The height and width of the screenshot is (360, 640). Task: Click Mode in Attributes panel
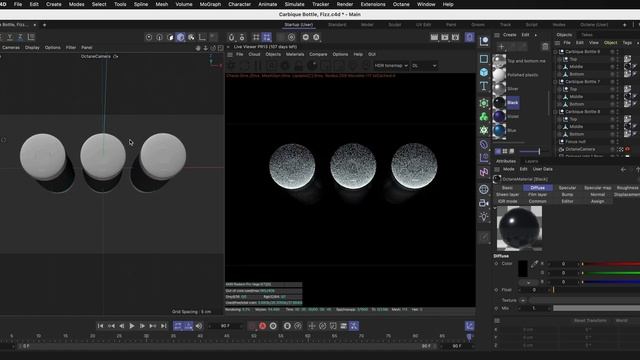509,169
